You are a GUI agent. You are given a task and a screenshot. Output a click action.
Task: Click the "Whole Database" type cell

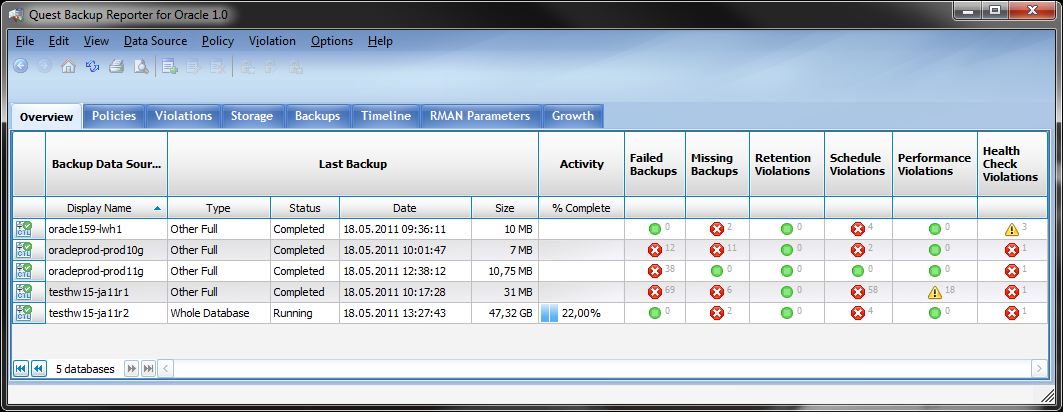point(218,313)
